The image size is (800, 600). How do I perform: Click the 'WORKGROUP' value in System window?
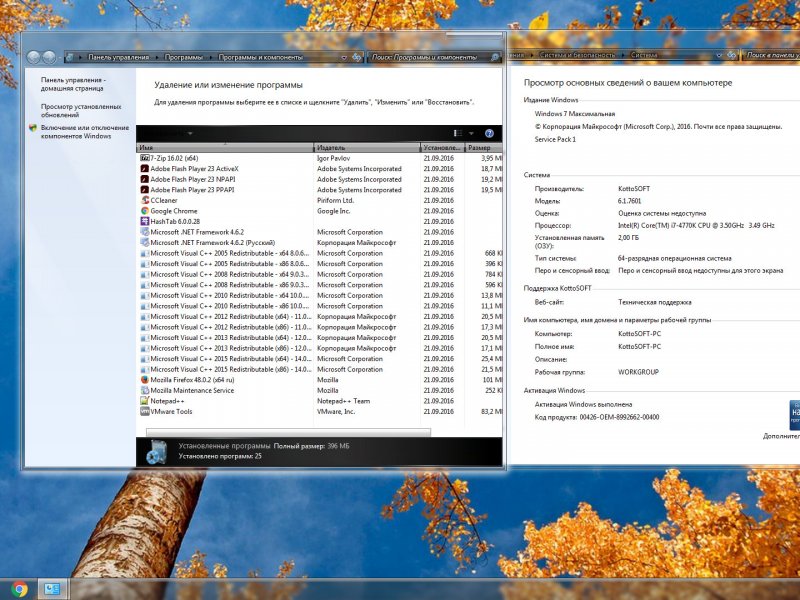[x=638, y=372]
